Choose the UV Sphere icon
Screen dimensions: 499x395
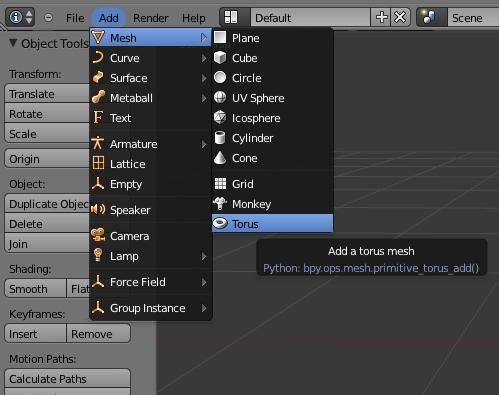pos(220,98)
